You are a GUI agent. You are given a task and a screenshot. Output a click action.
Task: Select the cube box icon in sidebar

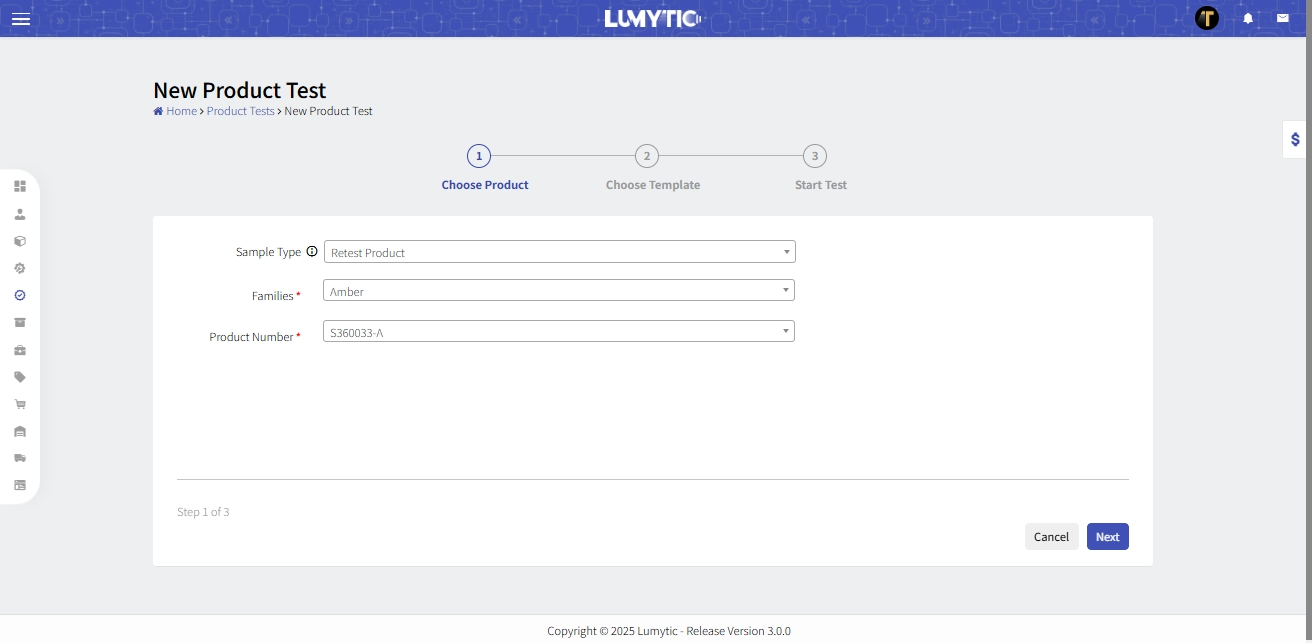(20, 241)
